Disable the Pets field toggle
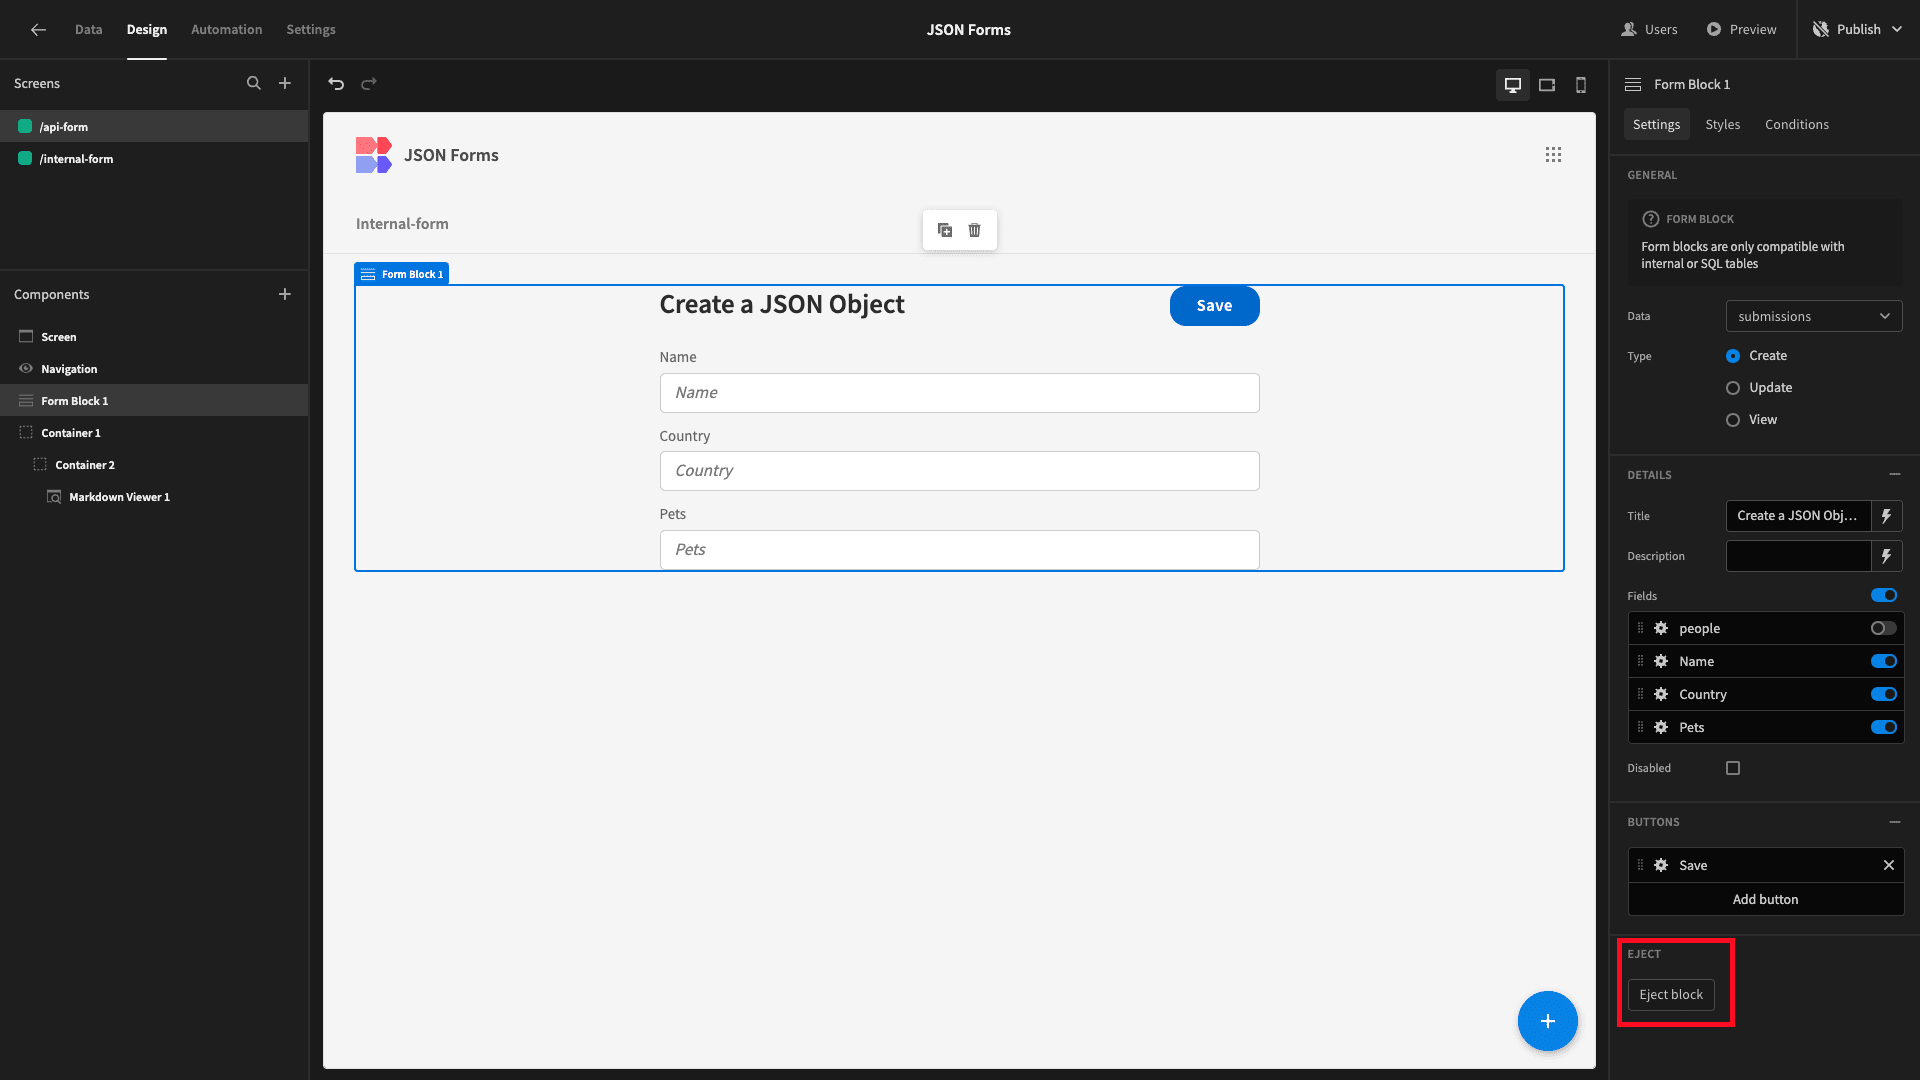This screenshot has height=1080, width=1920. click(x=1884, y=728)
